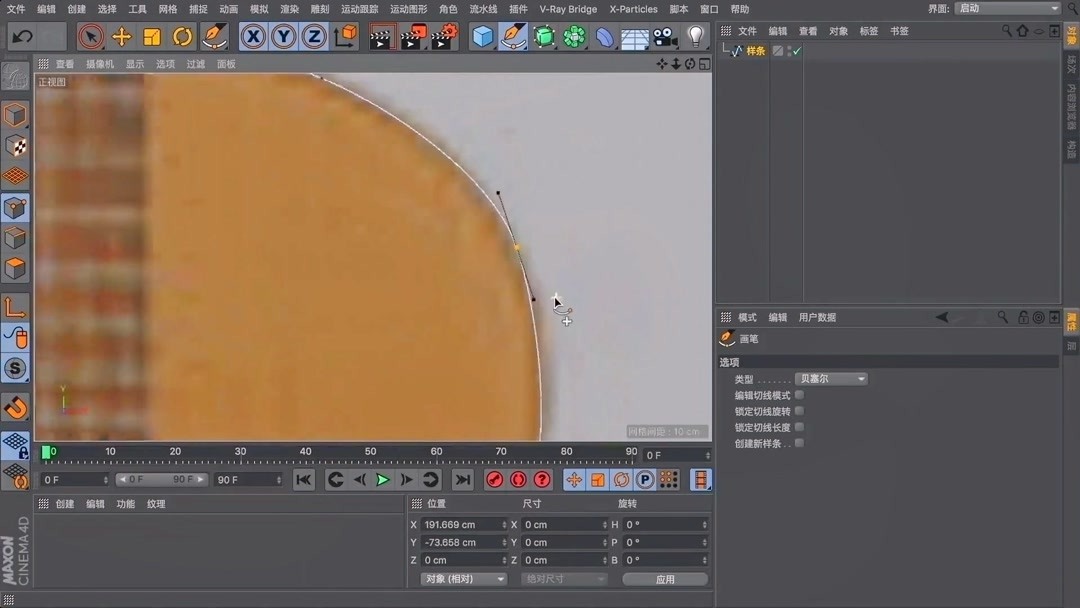Toggle the green enable checkmark of 样条
This screenshot has height=608, width=1080.
tap(796, 50)
